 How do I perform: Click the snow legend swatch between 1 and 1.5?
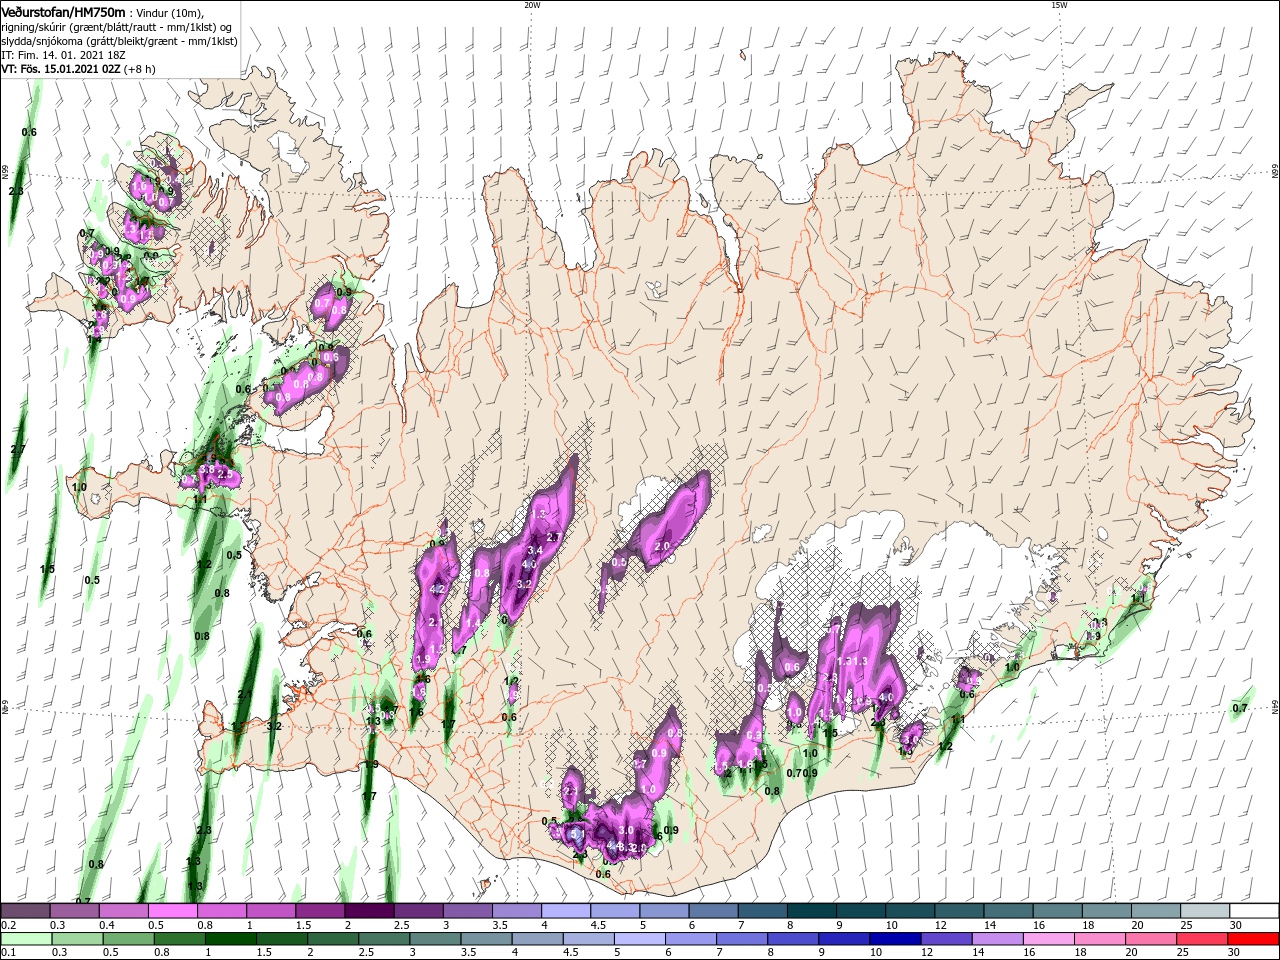click(271, 911)
